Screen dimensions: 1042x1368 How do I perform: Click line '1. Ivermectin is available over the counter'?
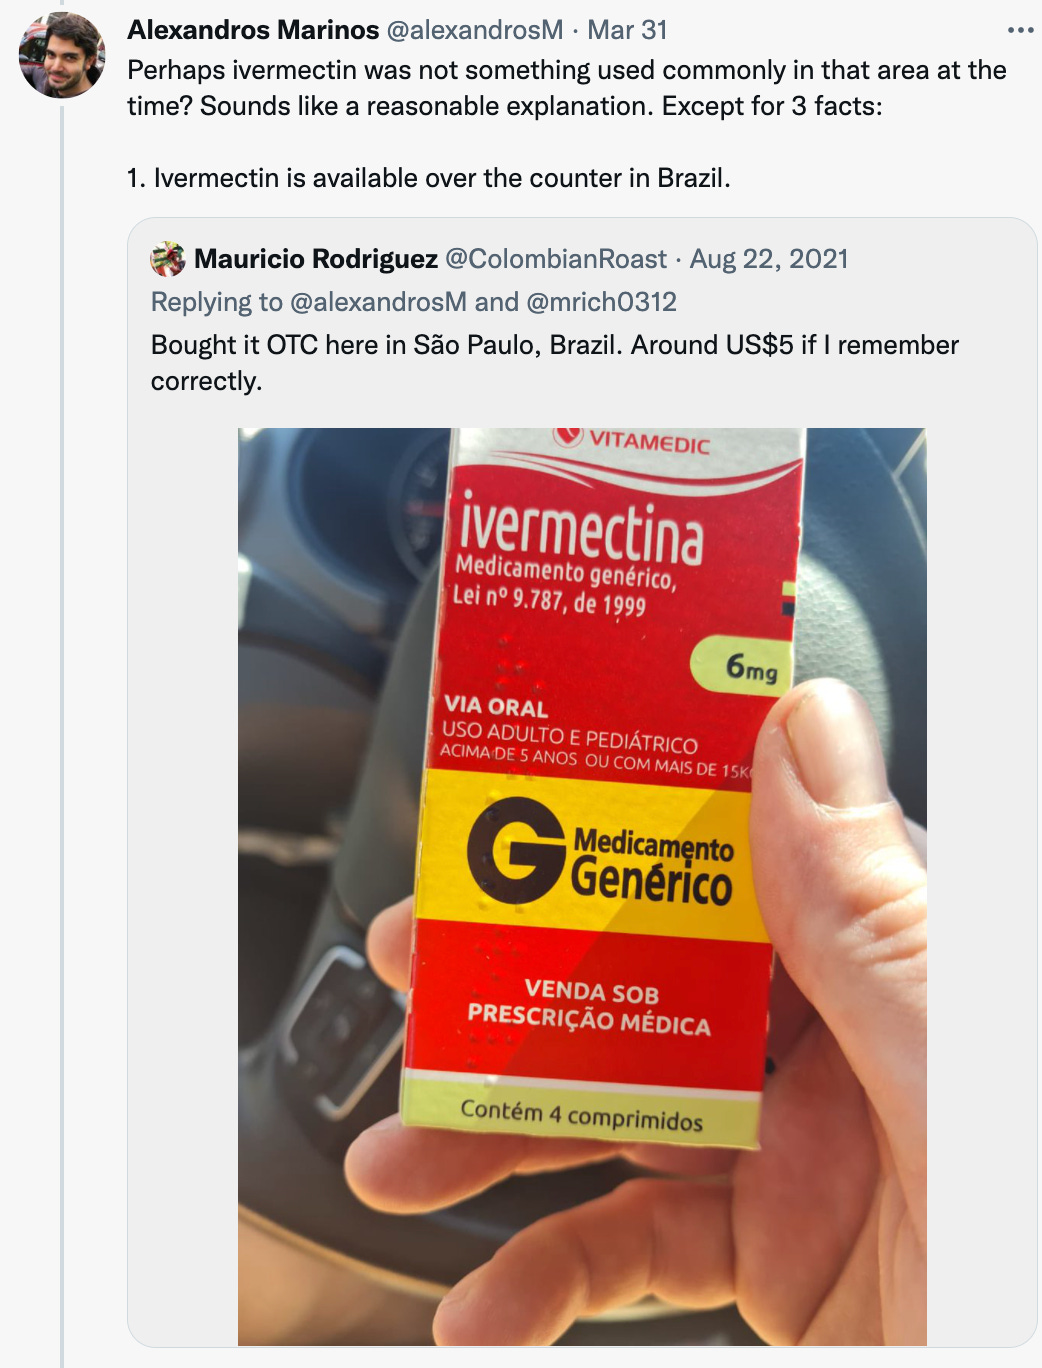(429, 178)
